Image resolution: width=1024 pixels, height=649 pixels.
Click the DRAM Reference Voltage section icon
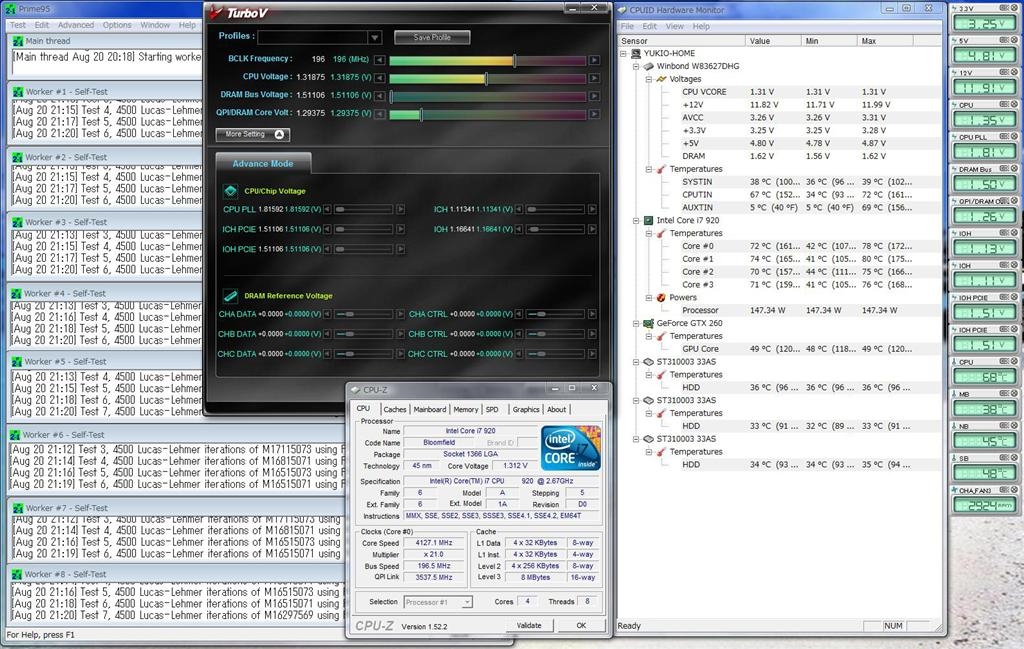point(229,296)
